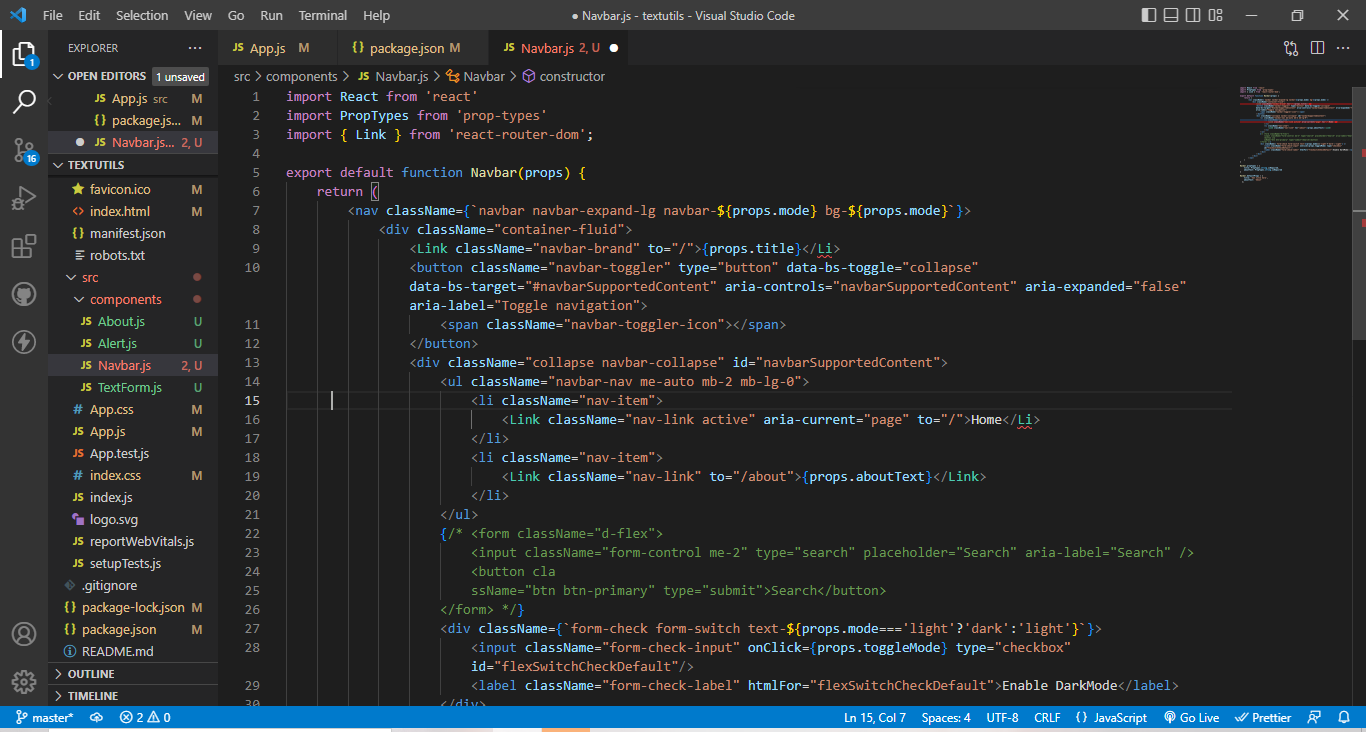1366x732 pixels.
Task: Switch to the package.json editor tab
Action: (413, 48)
